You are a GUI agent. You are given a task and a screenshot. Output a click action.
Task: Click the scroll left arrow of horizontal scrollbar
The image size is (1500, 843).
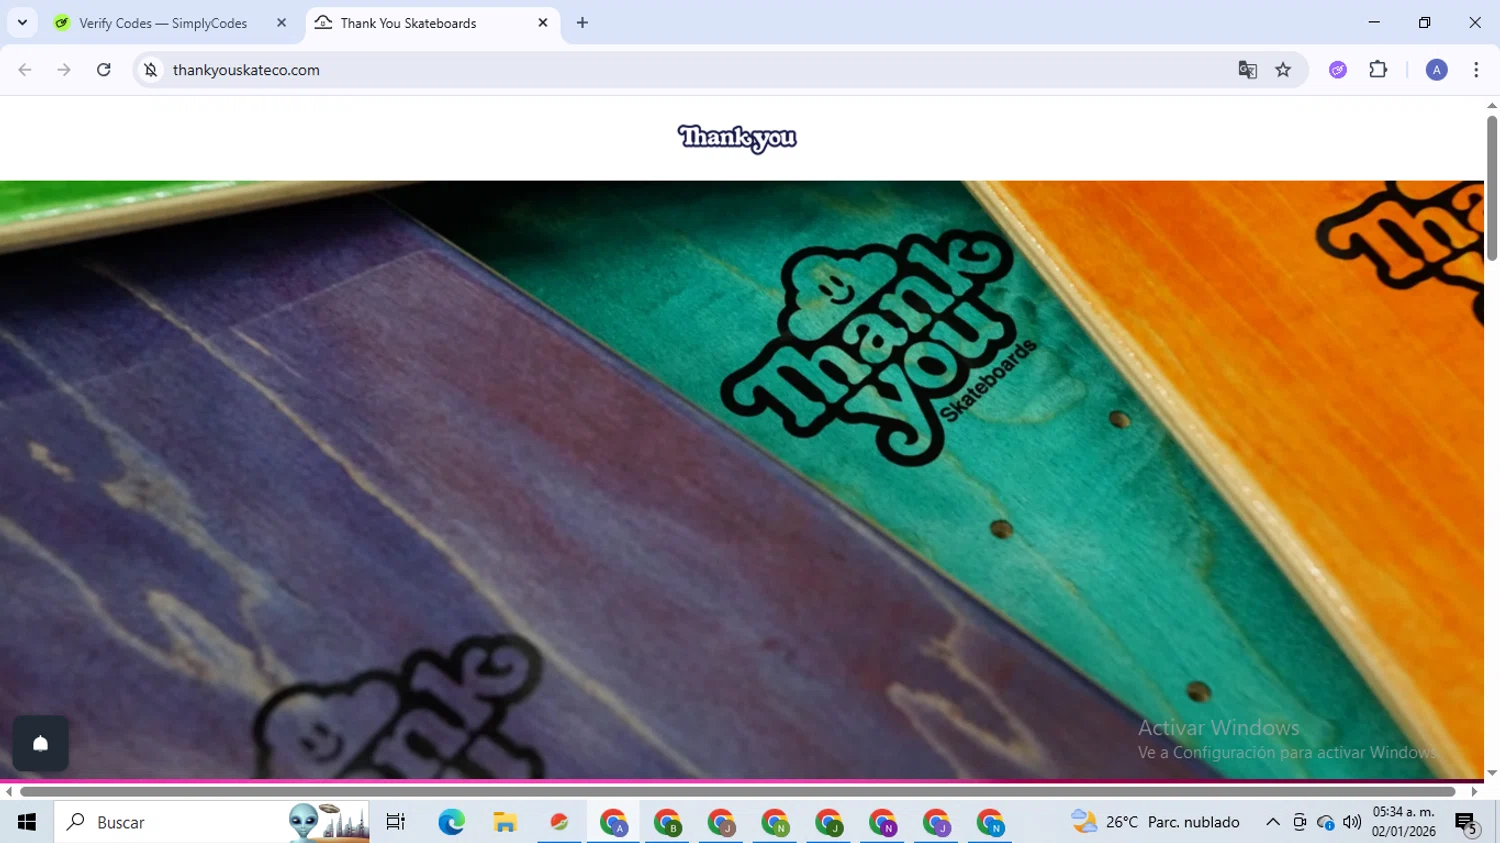8,792
